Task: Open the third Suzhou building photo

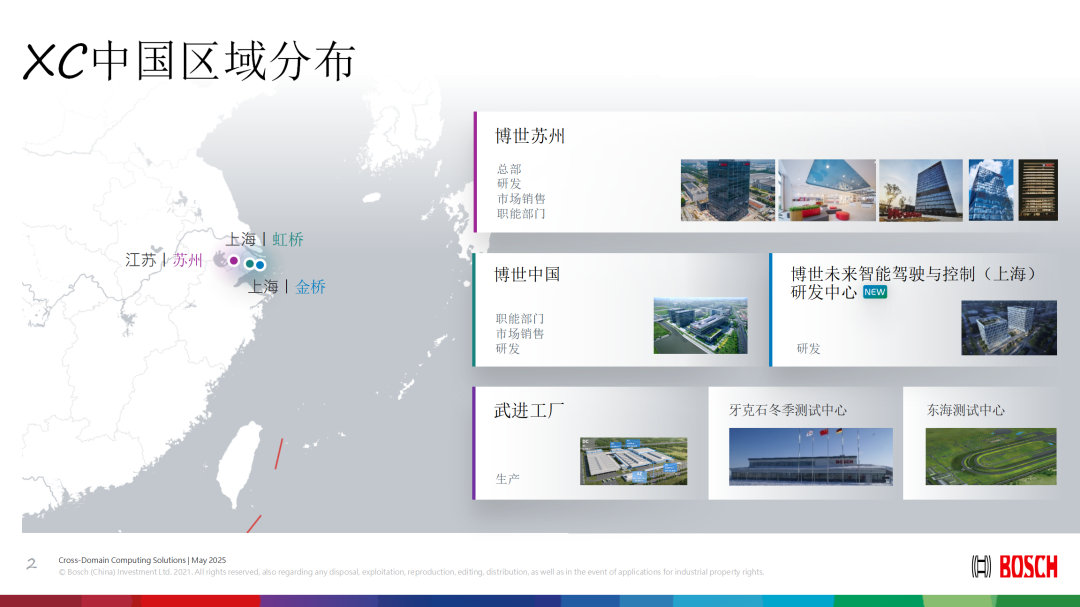Action: (921, 190)
